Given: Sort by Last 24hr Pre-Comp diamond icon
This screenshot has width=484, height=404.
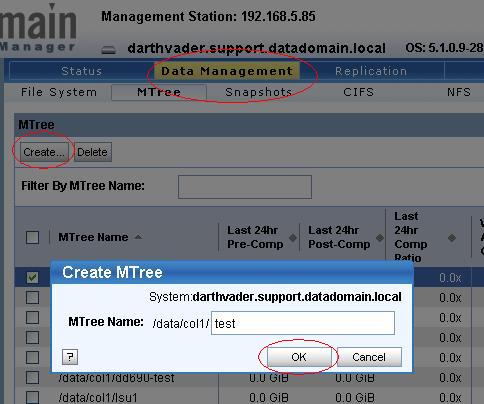Looking at the screenshot, I should click(x=293, y=238).
